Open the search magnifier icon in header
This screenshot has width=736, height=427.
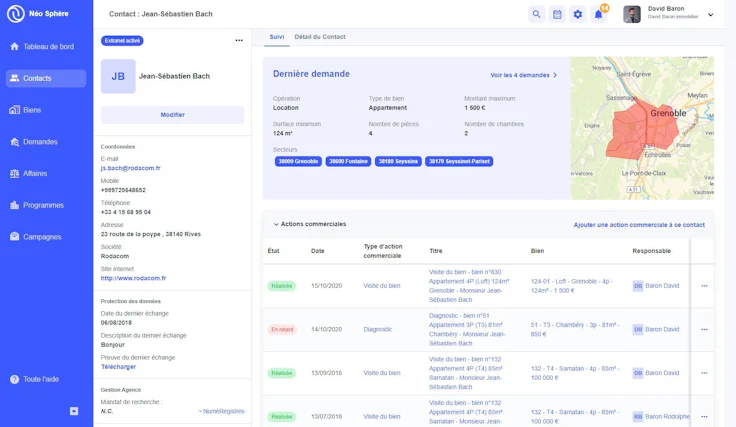[537, 14]
